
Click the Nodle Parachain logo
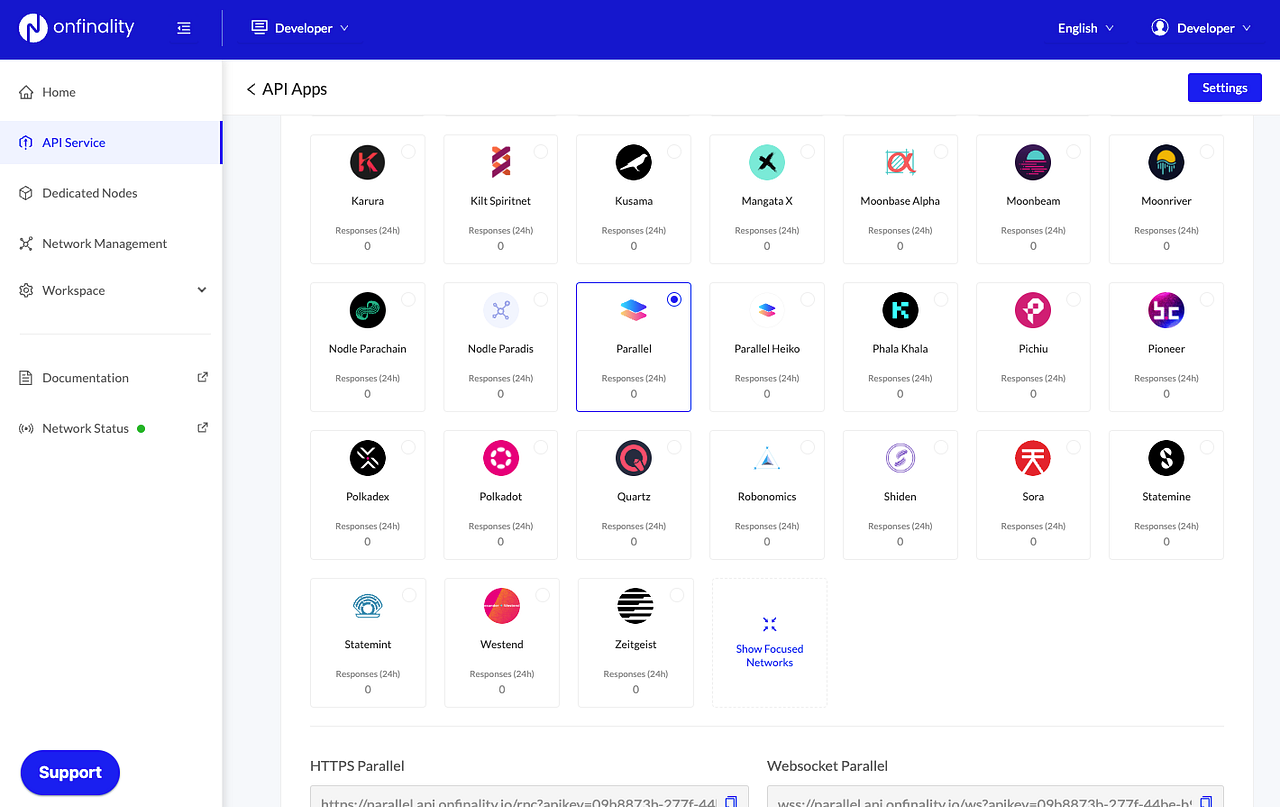point(368,310)
